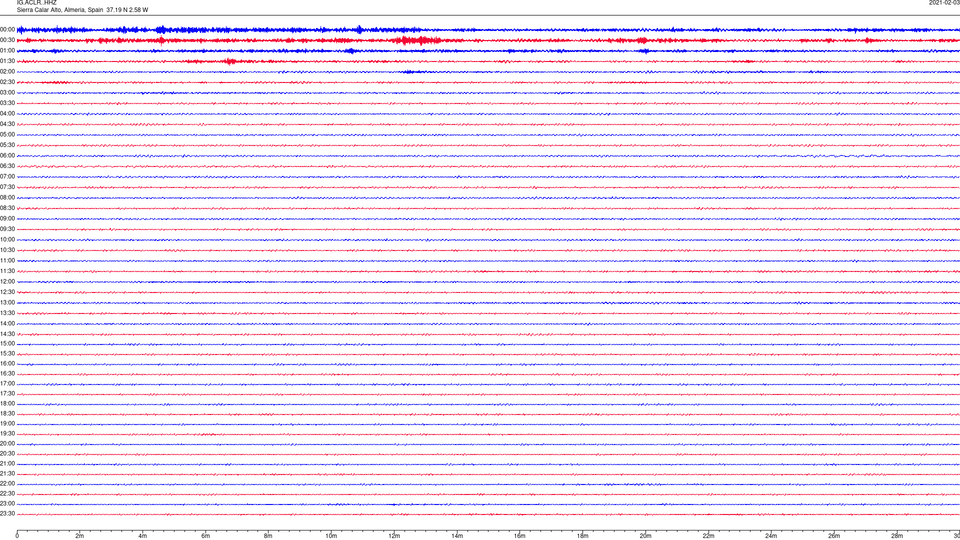This screenshot has width=960, height=540.
Task: Click the 12:00 row time label
Action: pyautogui.click(x=7, y=282)
